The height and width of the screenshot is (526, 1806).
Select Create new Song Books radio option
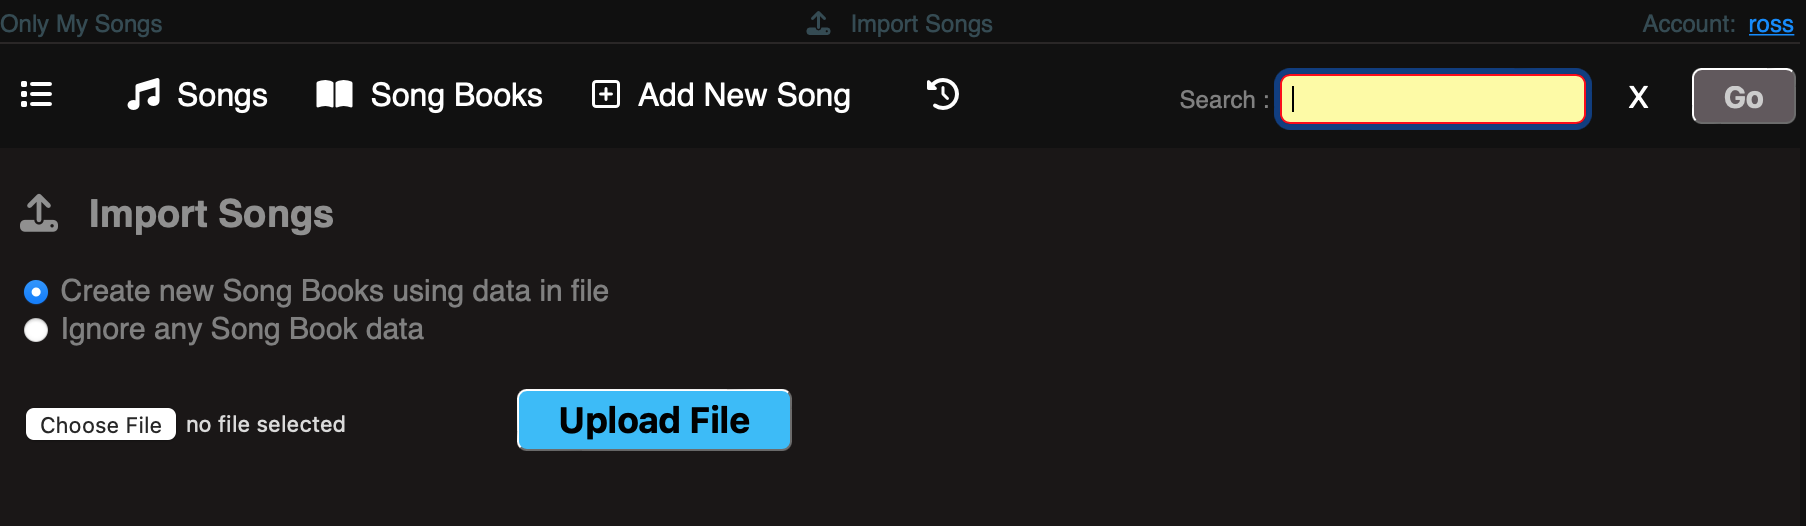36,292
